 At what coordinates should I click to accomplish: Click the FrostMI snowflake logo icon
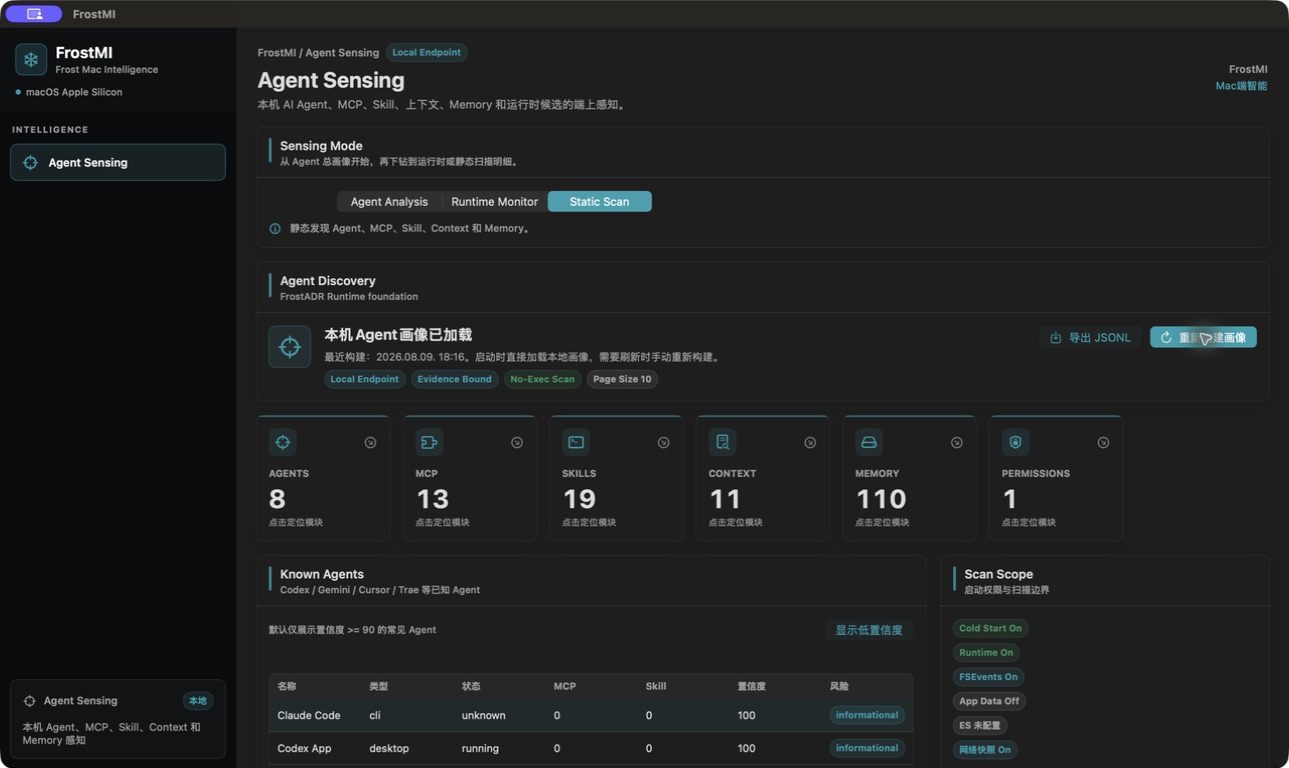click(x=31, y=60)
